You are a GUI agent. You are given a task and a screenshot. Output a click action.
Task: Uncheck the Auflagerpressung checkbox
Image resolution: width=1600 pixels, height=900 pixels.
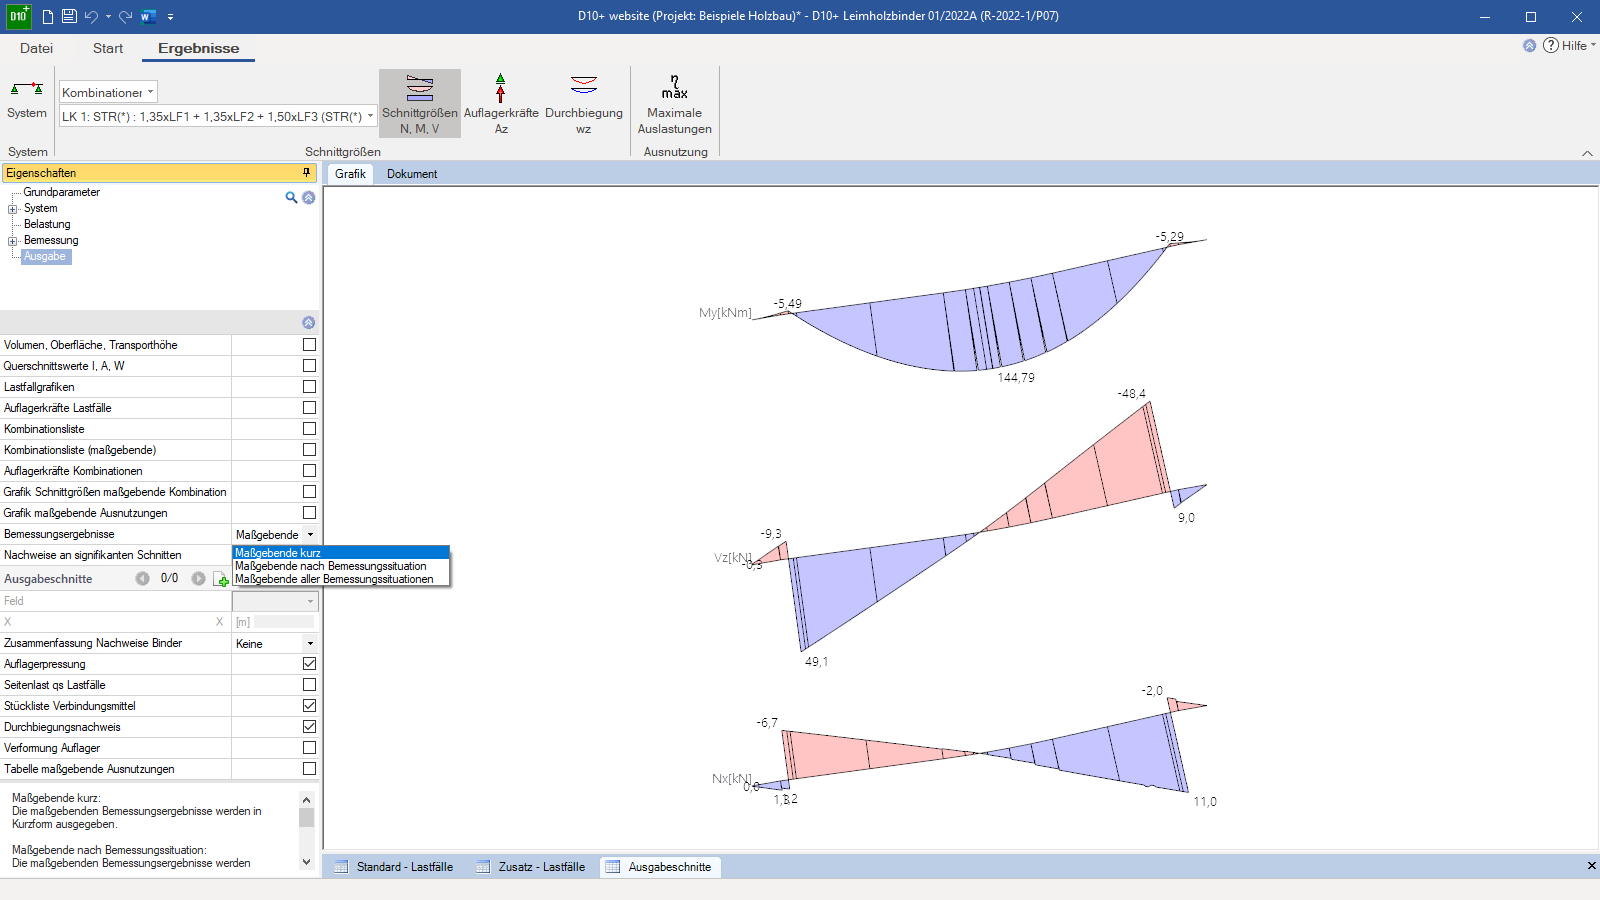[309, 663]
